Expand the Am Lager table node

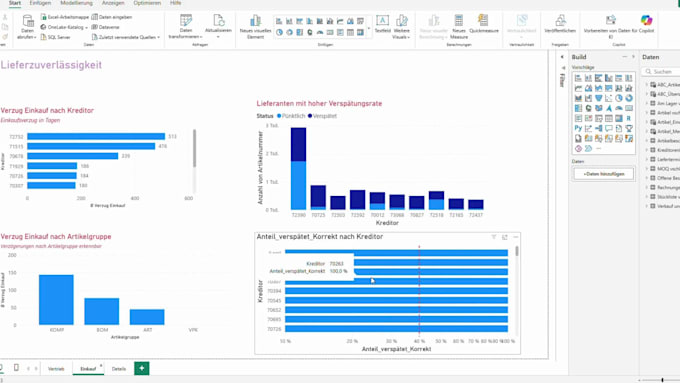[x=647, y=103]
